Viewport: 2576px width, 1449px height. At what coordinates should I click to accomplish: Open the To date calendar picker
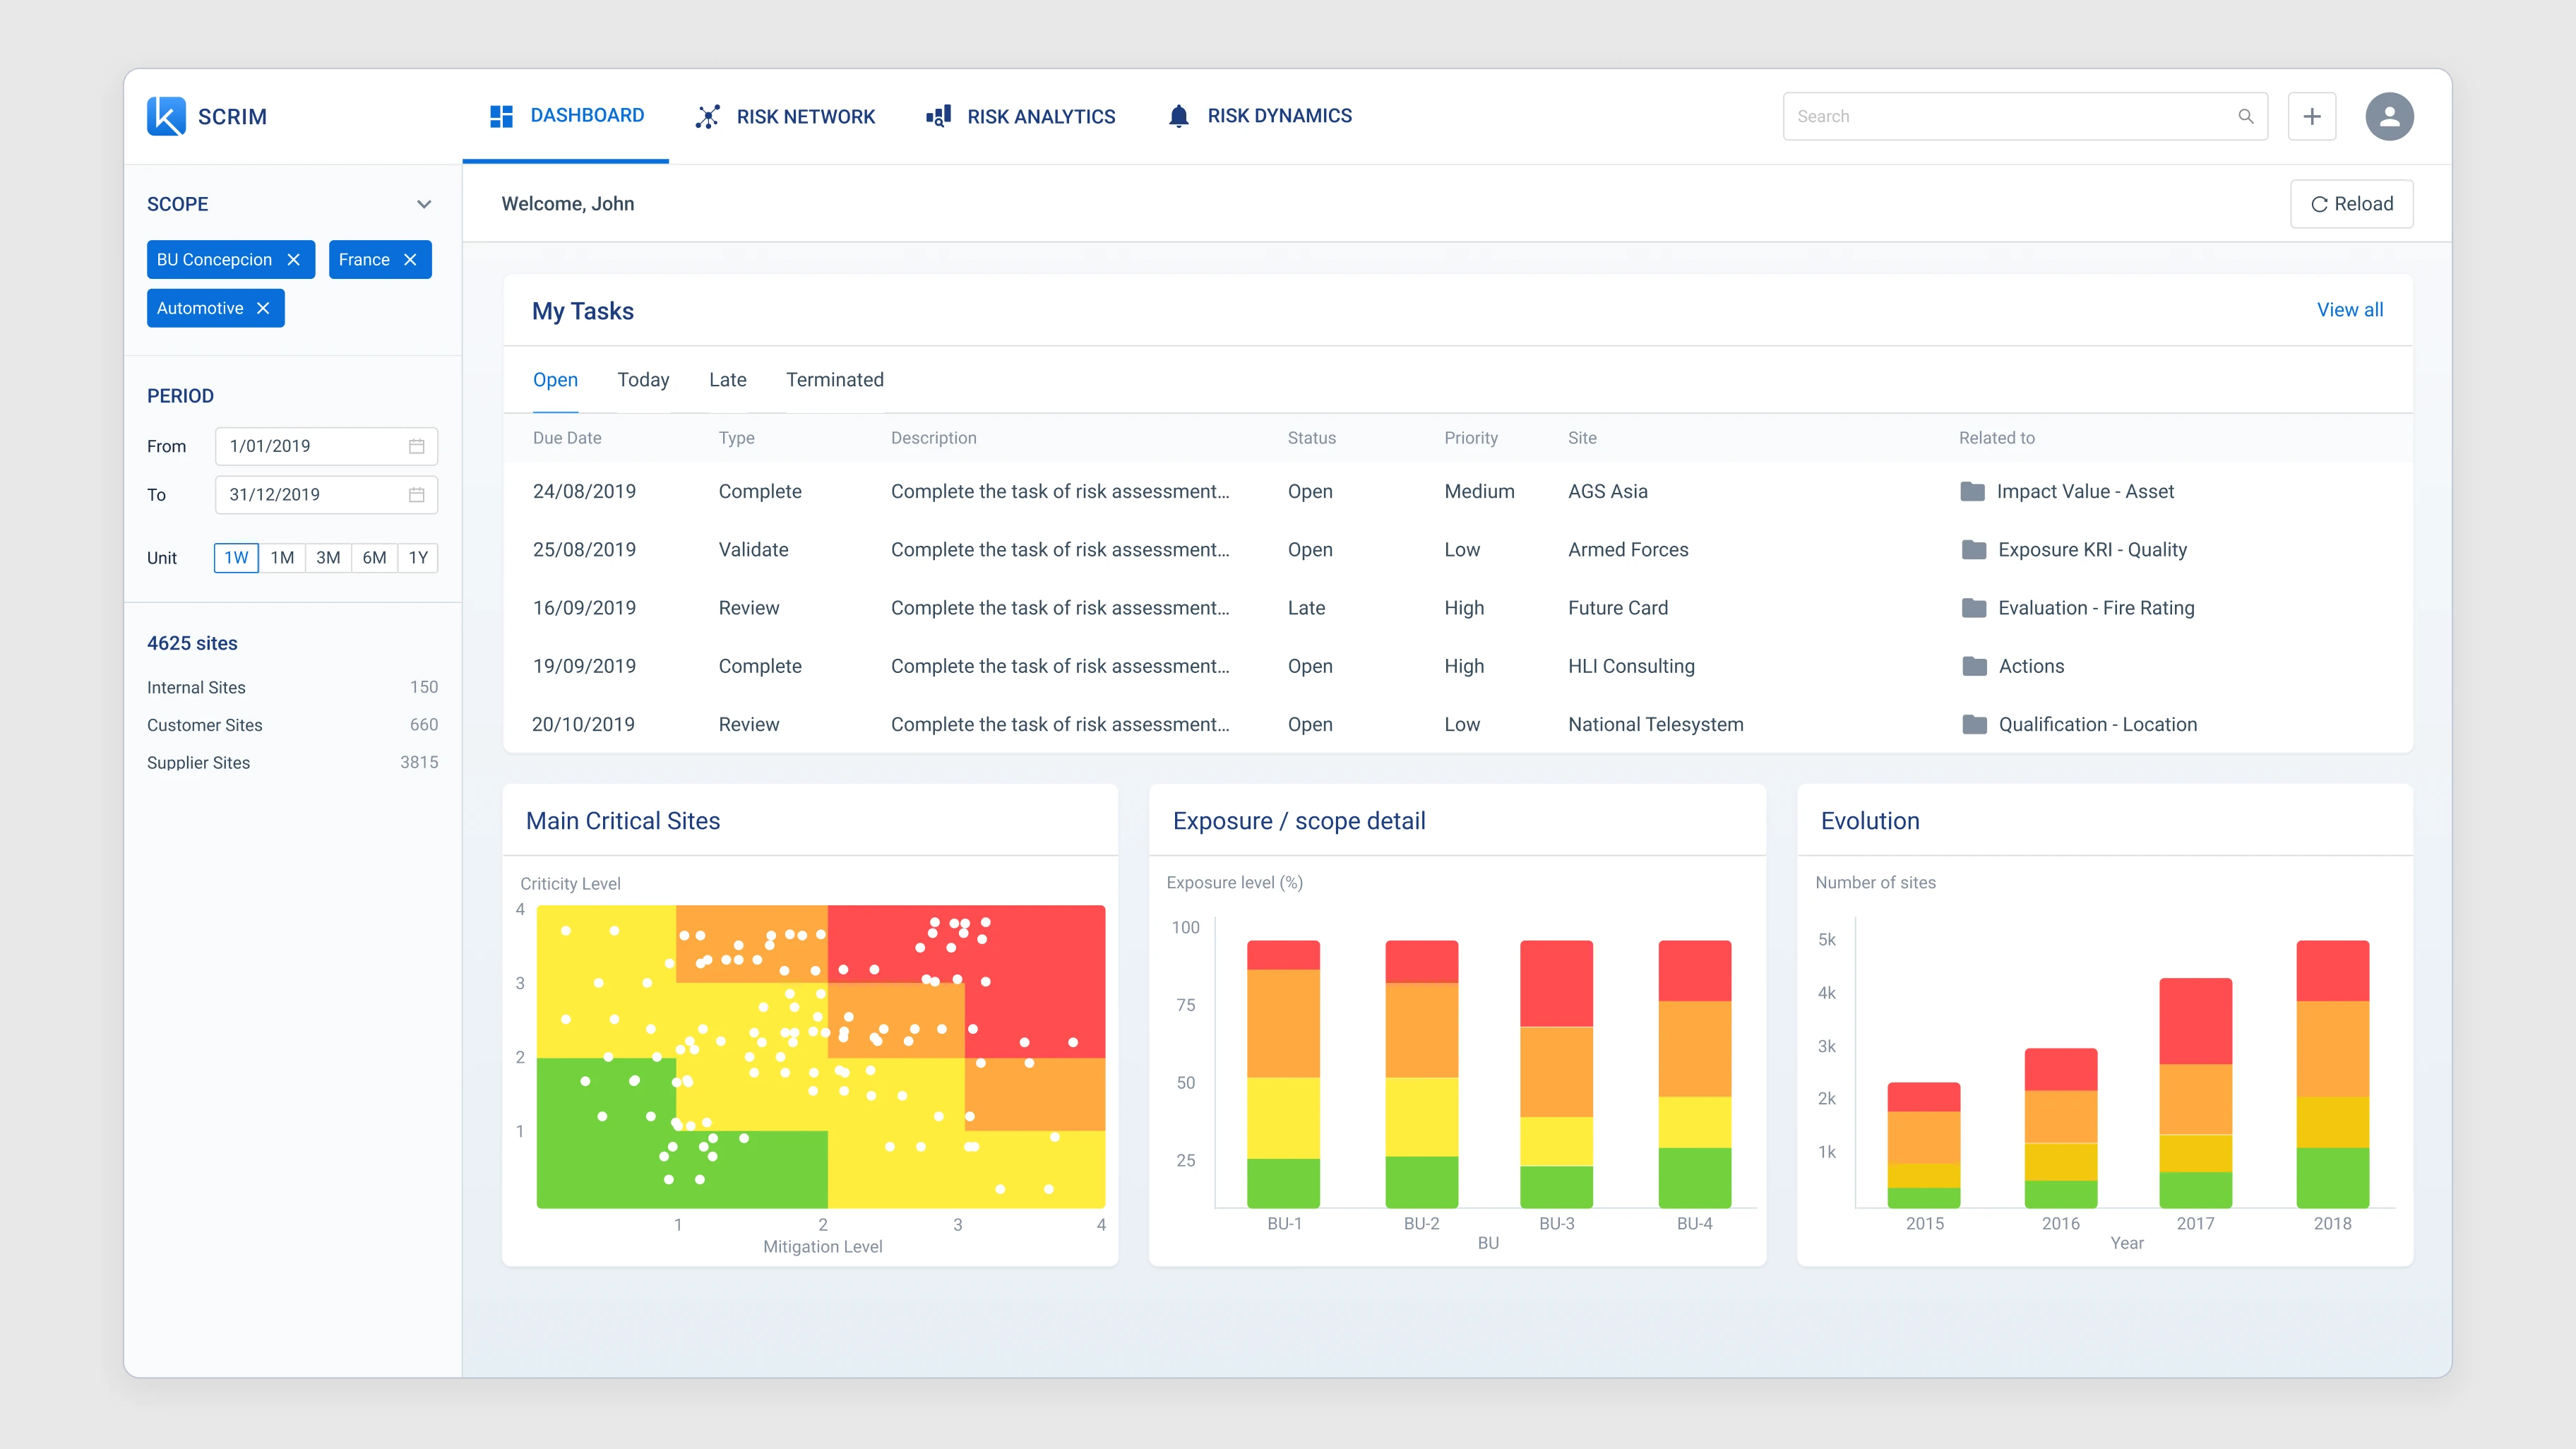point(417,494)
